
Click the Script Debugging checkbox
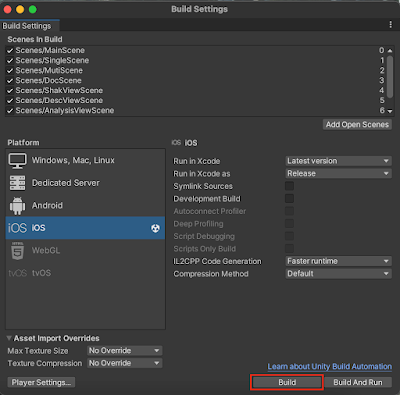[x=289, y=236]
